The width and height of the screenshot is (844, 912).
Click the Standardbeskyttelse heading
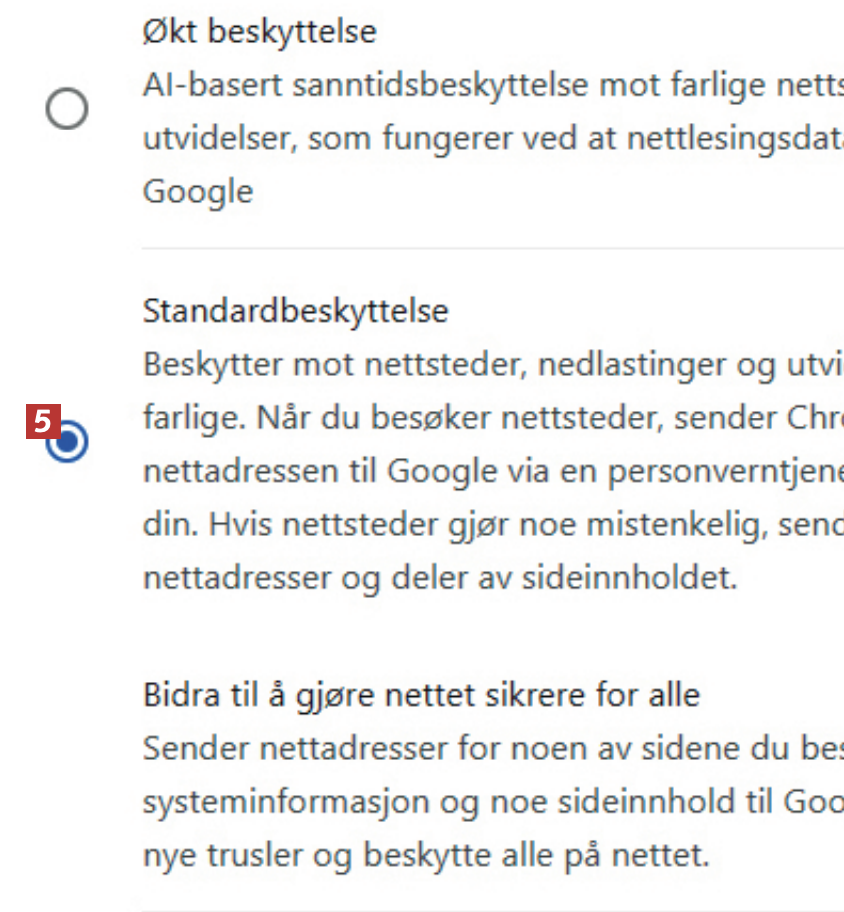296,311
